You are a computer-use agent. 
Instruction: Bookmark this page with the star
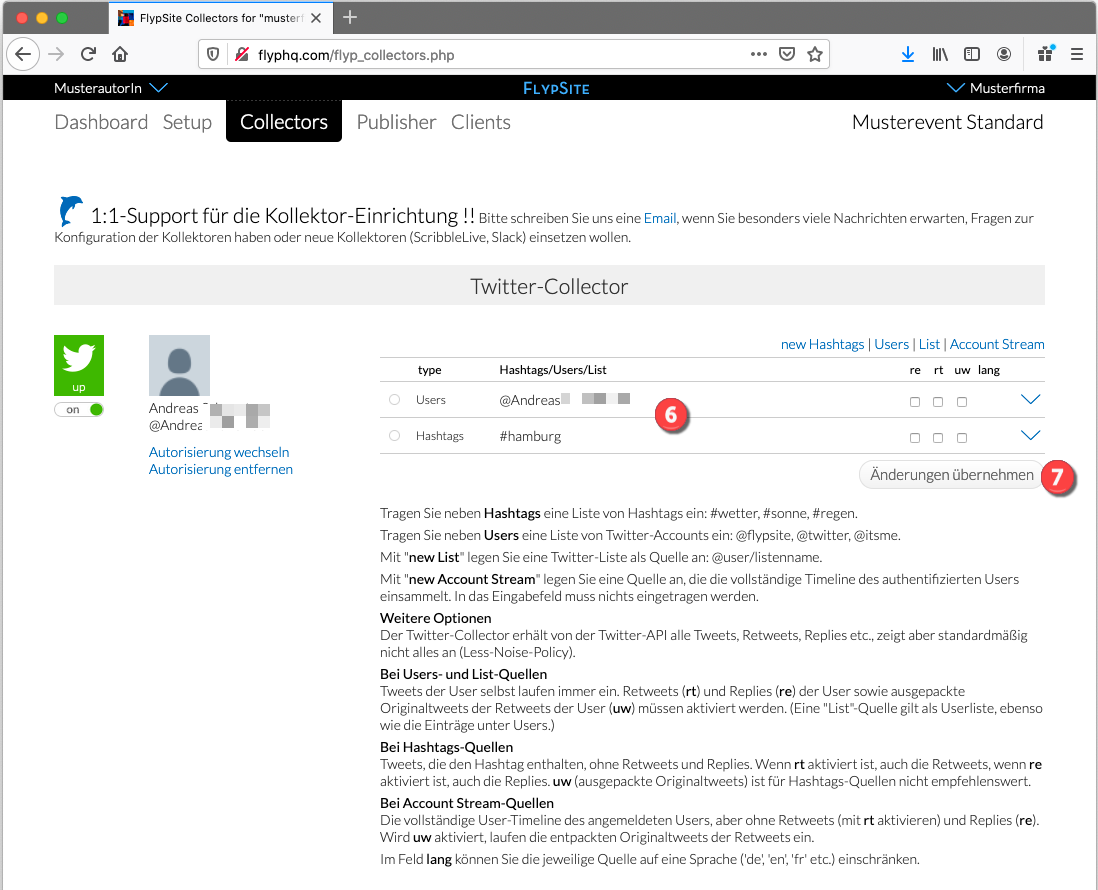tap(815, 54)
